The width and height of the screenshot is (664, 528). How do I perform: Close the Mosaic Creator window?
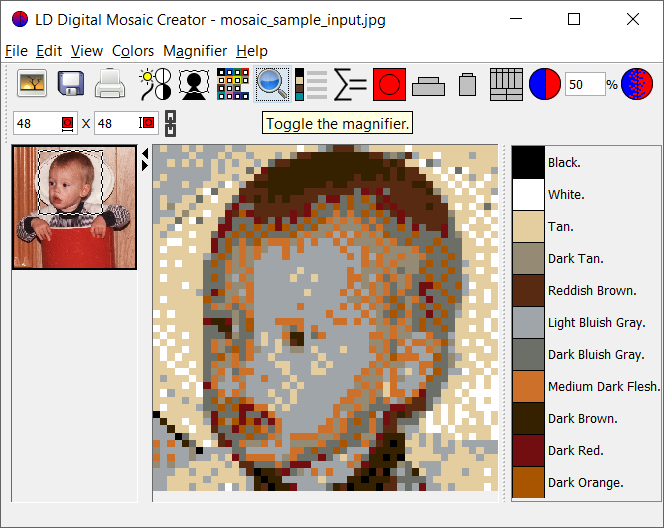pyautogui.click(x=633, y=19)
